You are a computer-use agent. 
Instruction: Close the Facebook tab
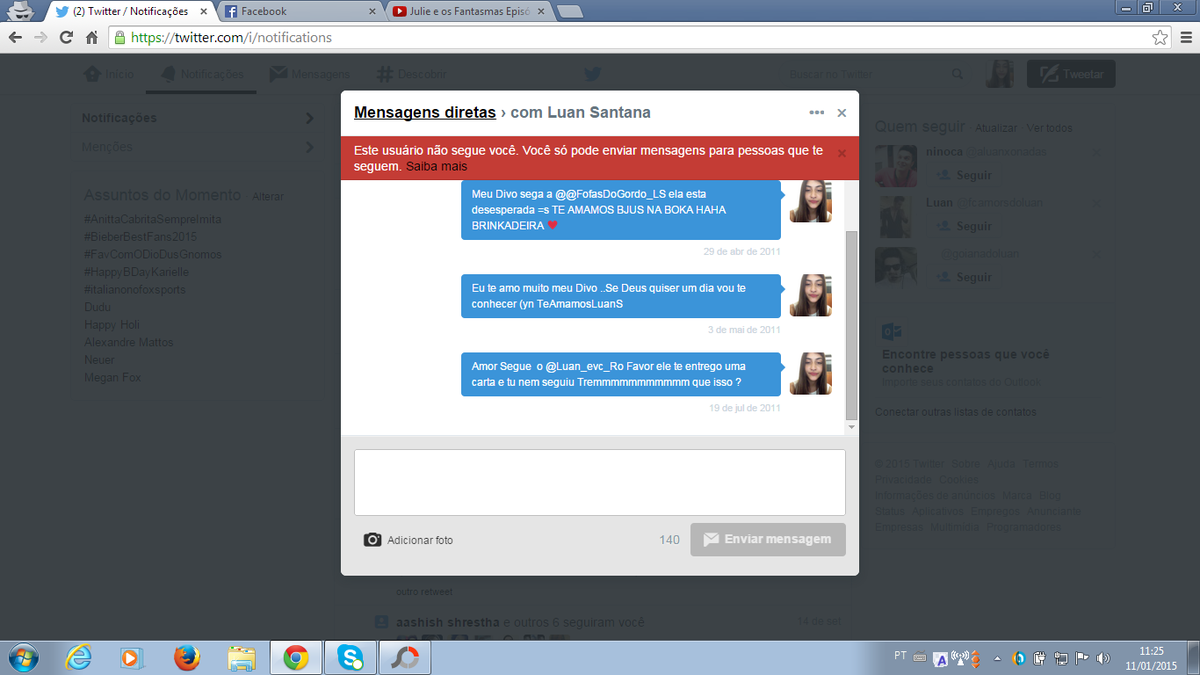point(372,12)
